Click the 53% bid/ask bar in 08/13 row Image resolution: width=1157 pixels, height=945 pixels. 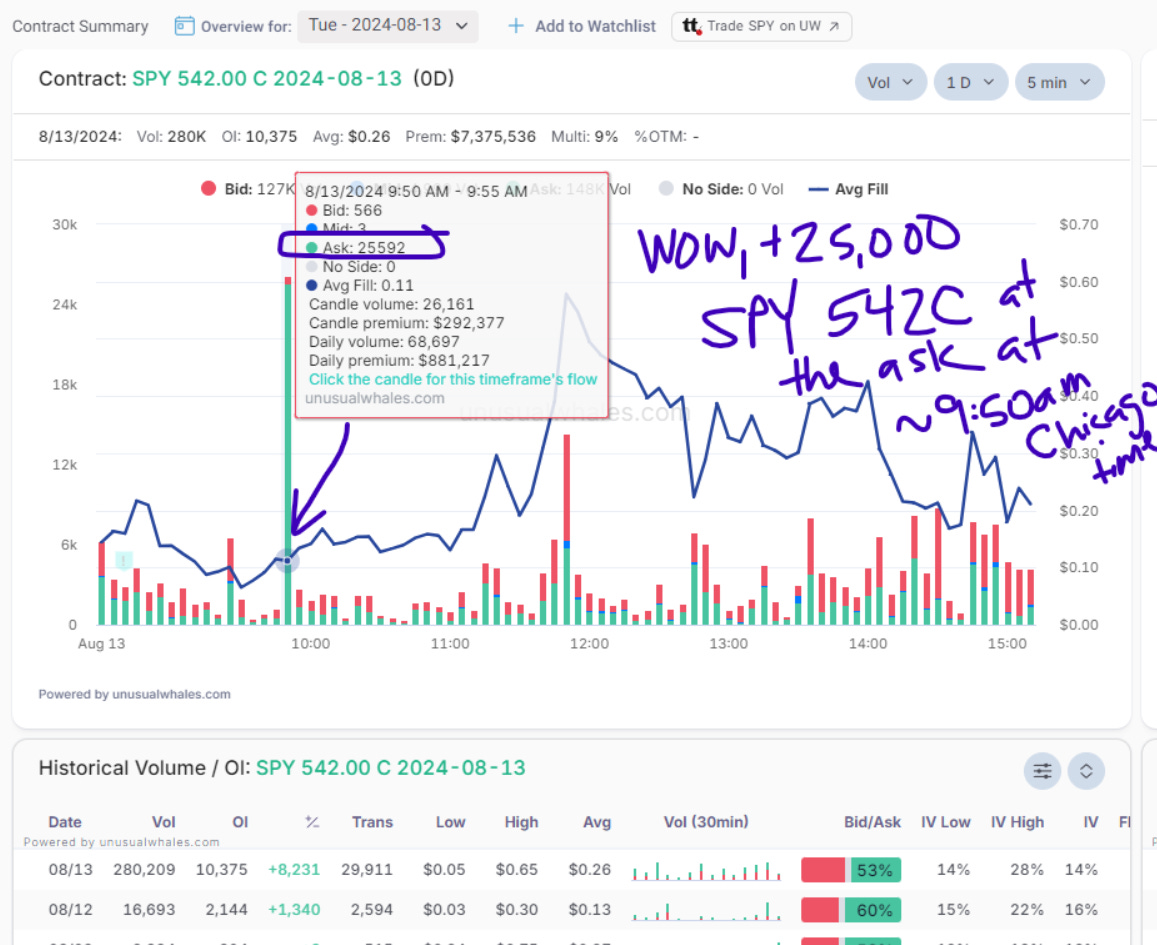851,870
